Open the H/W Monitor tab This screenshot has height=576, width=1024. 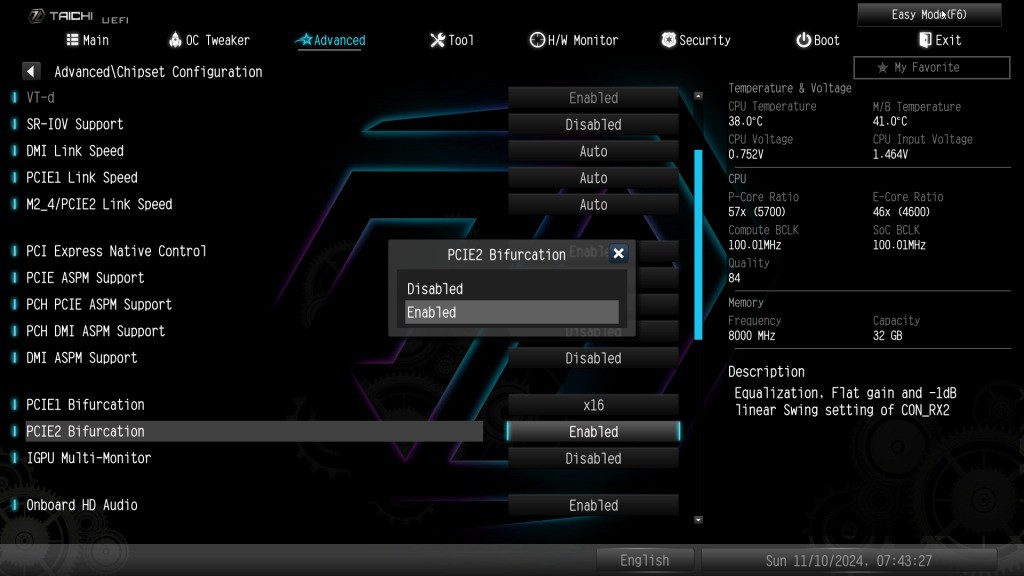pos(573,40)
